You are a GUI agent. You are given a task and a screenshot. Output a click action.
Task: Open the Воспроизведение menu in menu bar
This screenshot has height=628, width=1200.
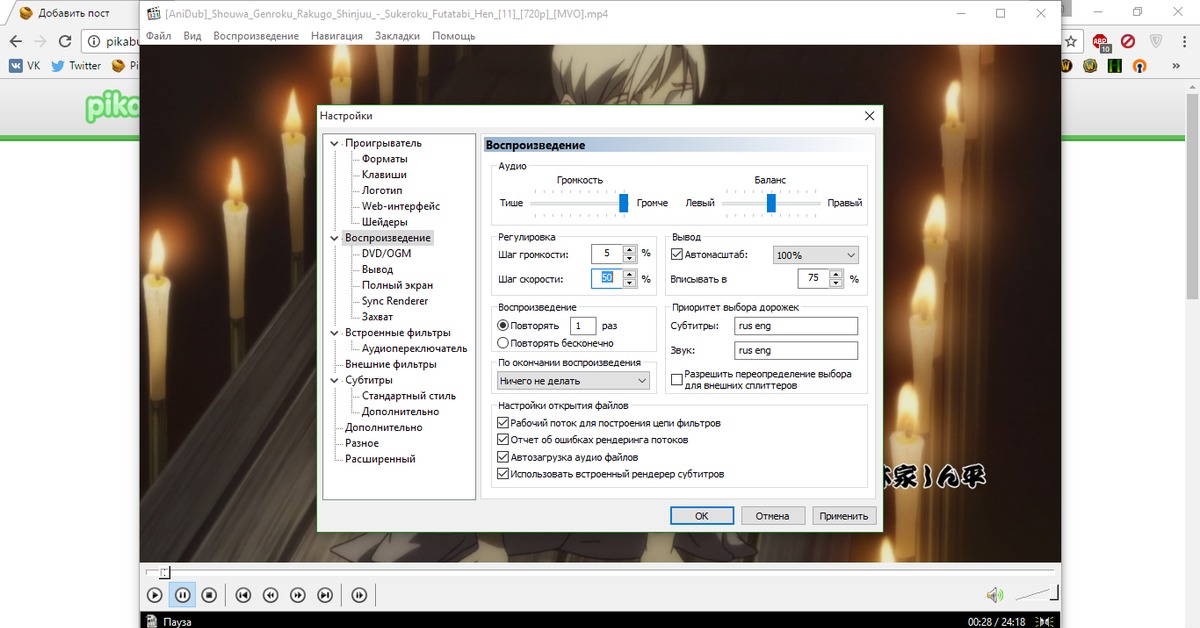coord(255,36)
